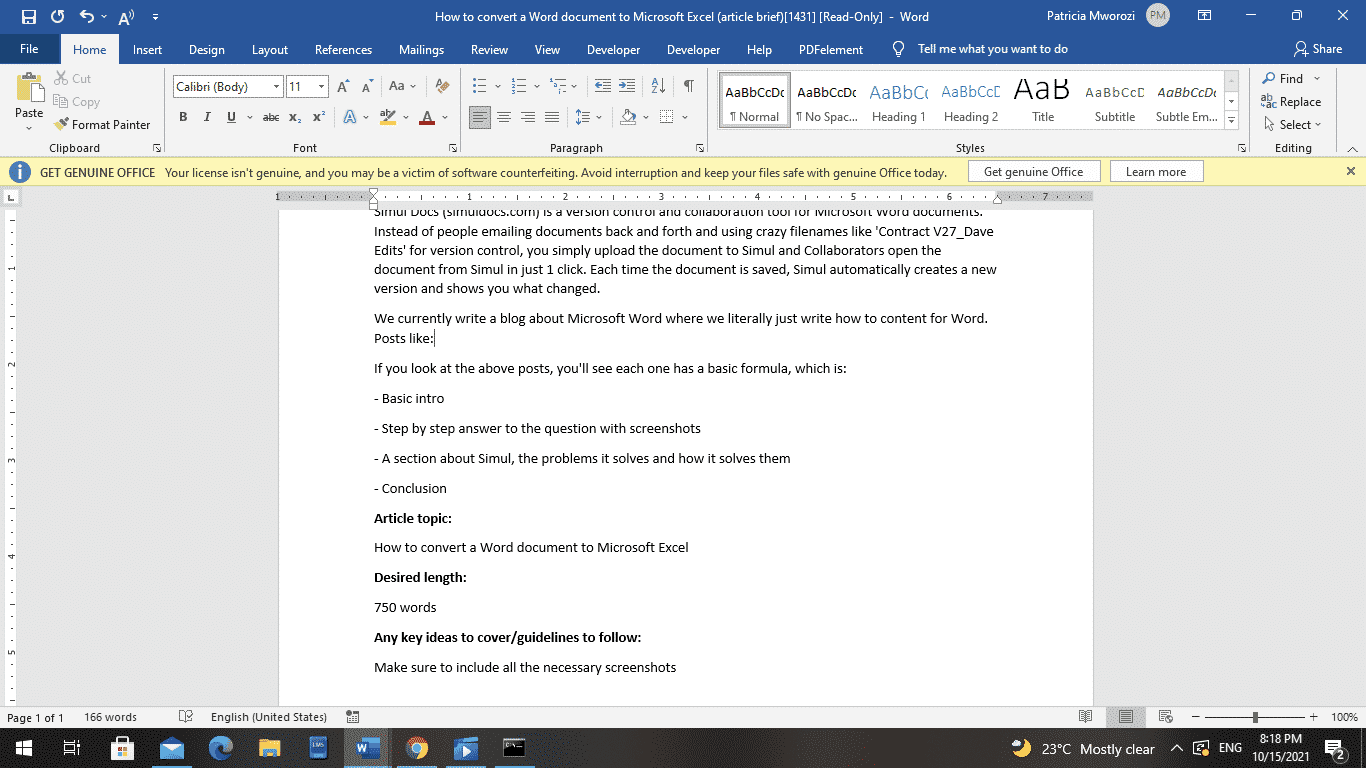Clear all formatting icon
1366x768 pixels.
441,87
